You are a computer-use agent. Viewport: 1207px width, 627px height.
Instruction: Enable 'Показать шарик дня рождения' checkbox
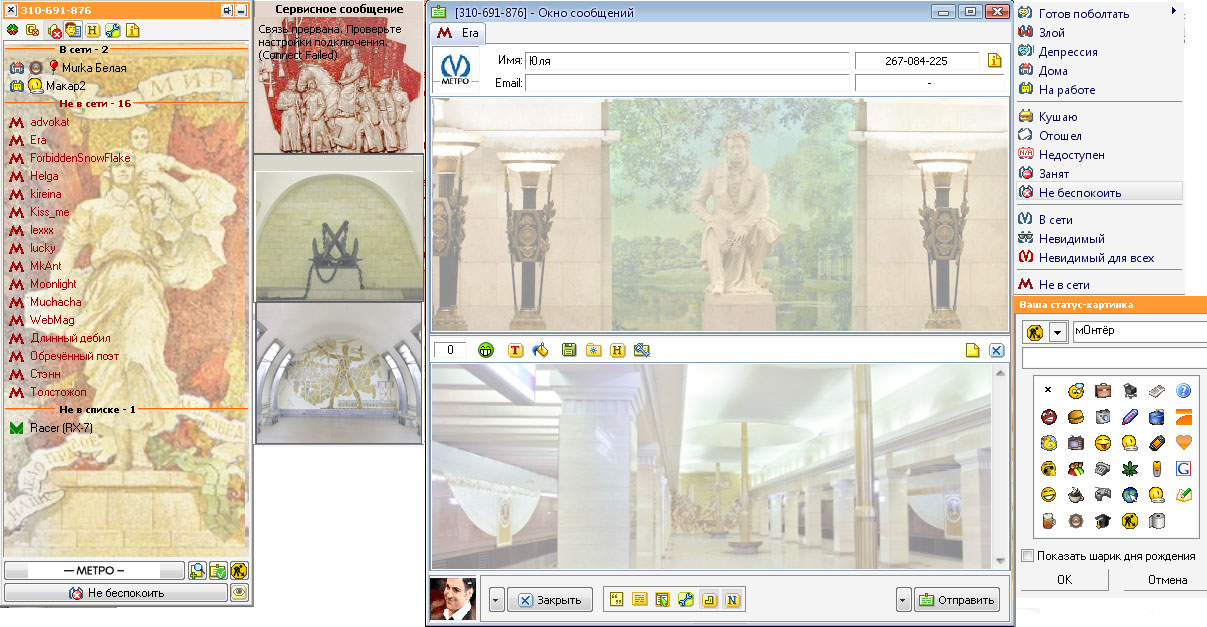pyautogui.click(x=1027, y=556)
